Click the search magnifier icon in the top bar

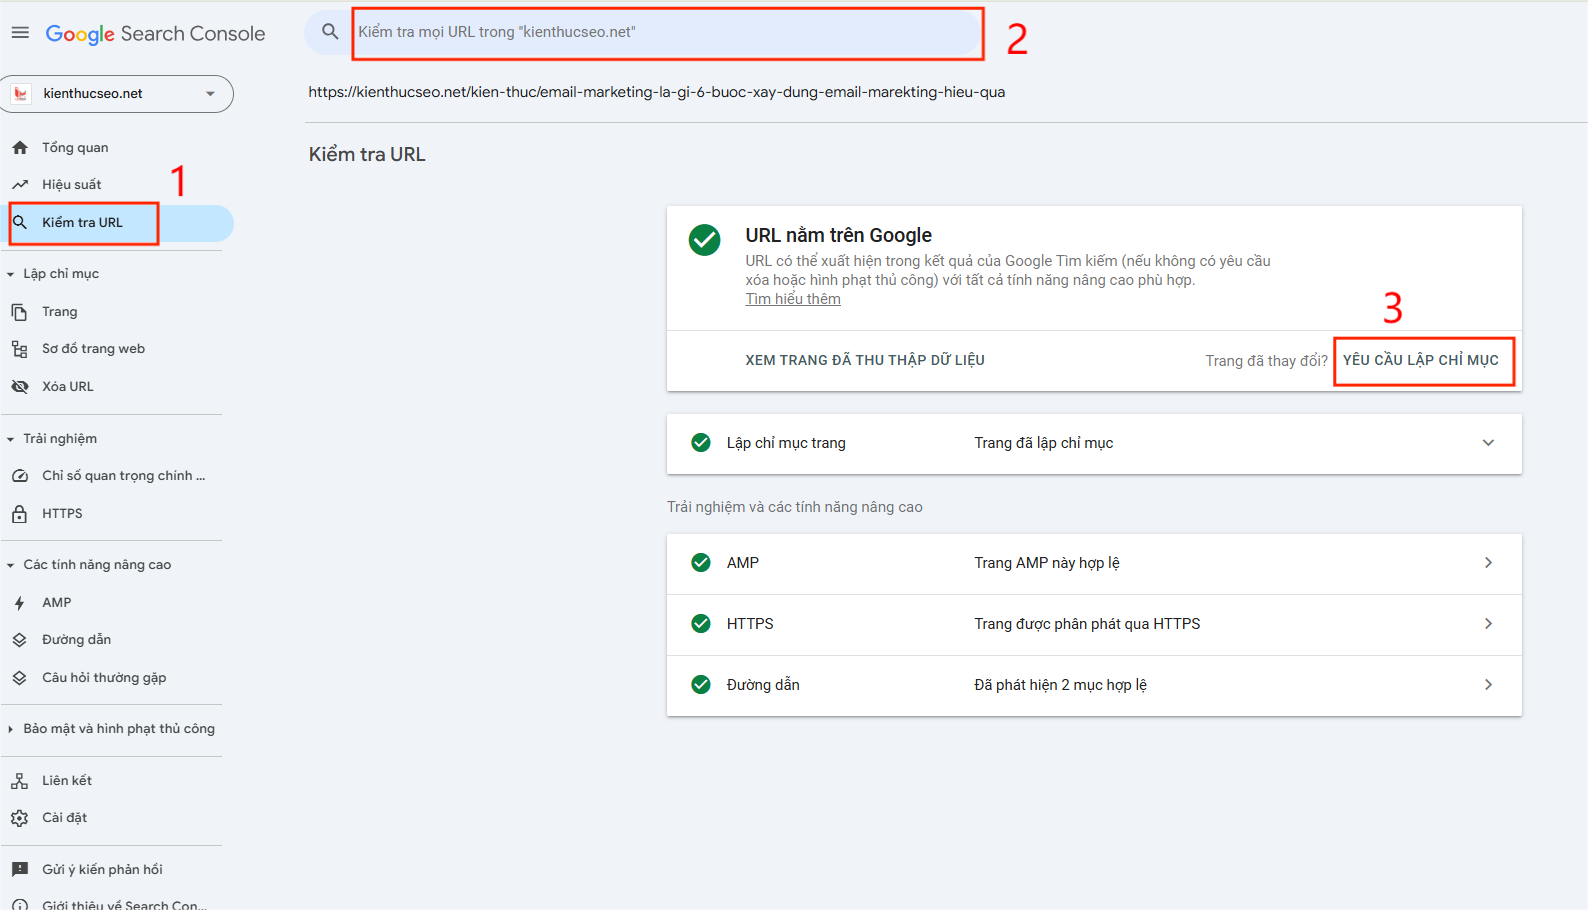pos(330,32)
